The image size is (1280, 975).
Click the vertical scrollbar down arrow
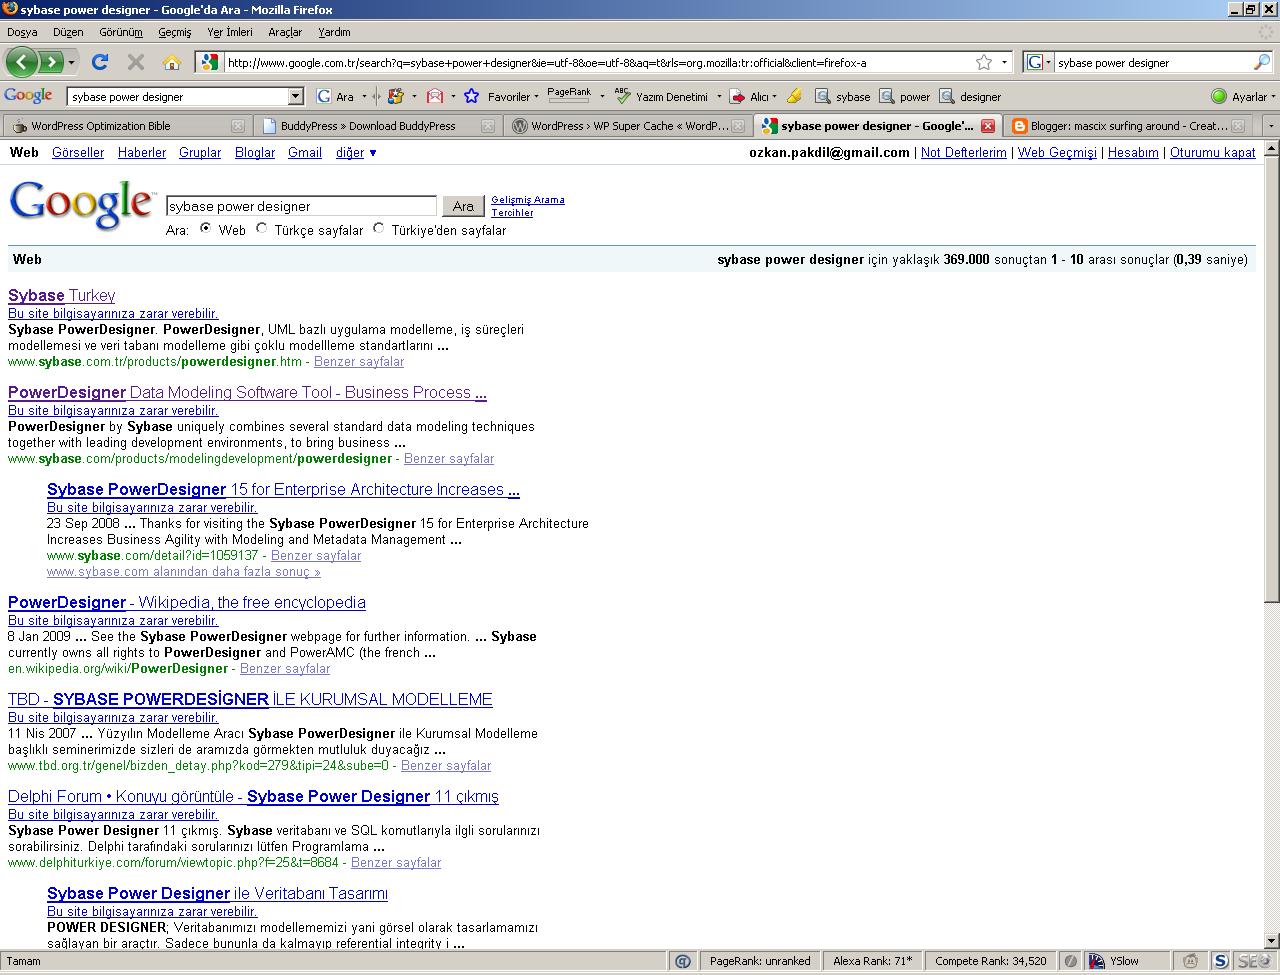(x=1272, y=941)
